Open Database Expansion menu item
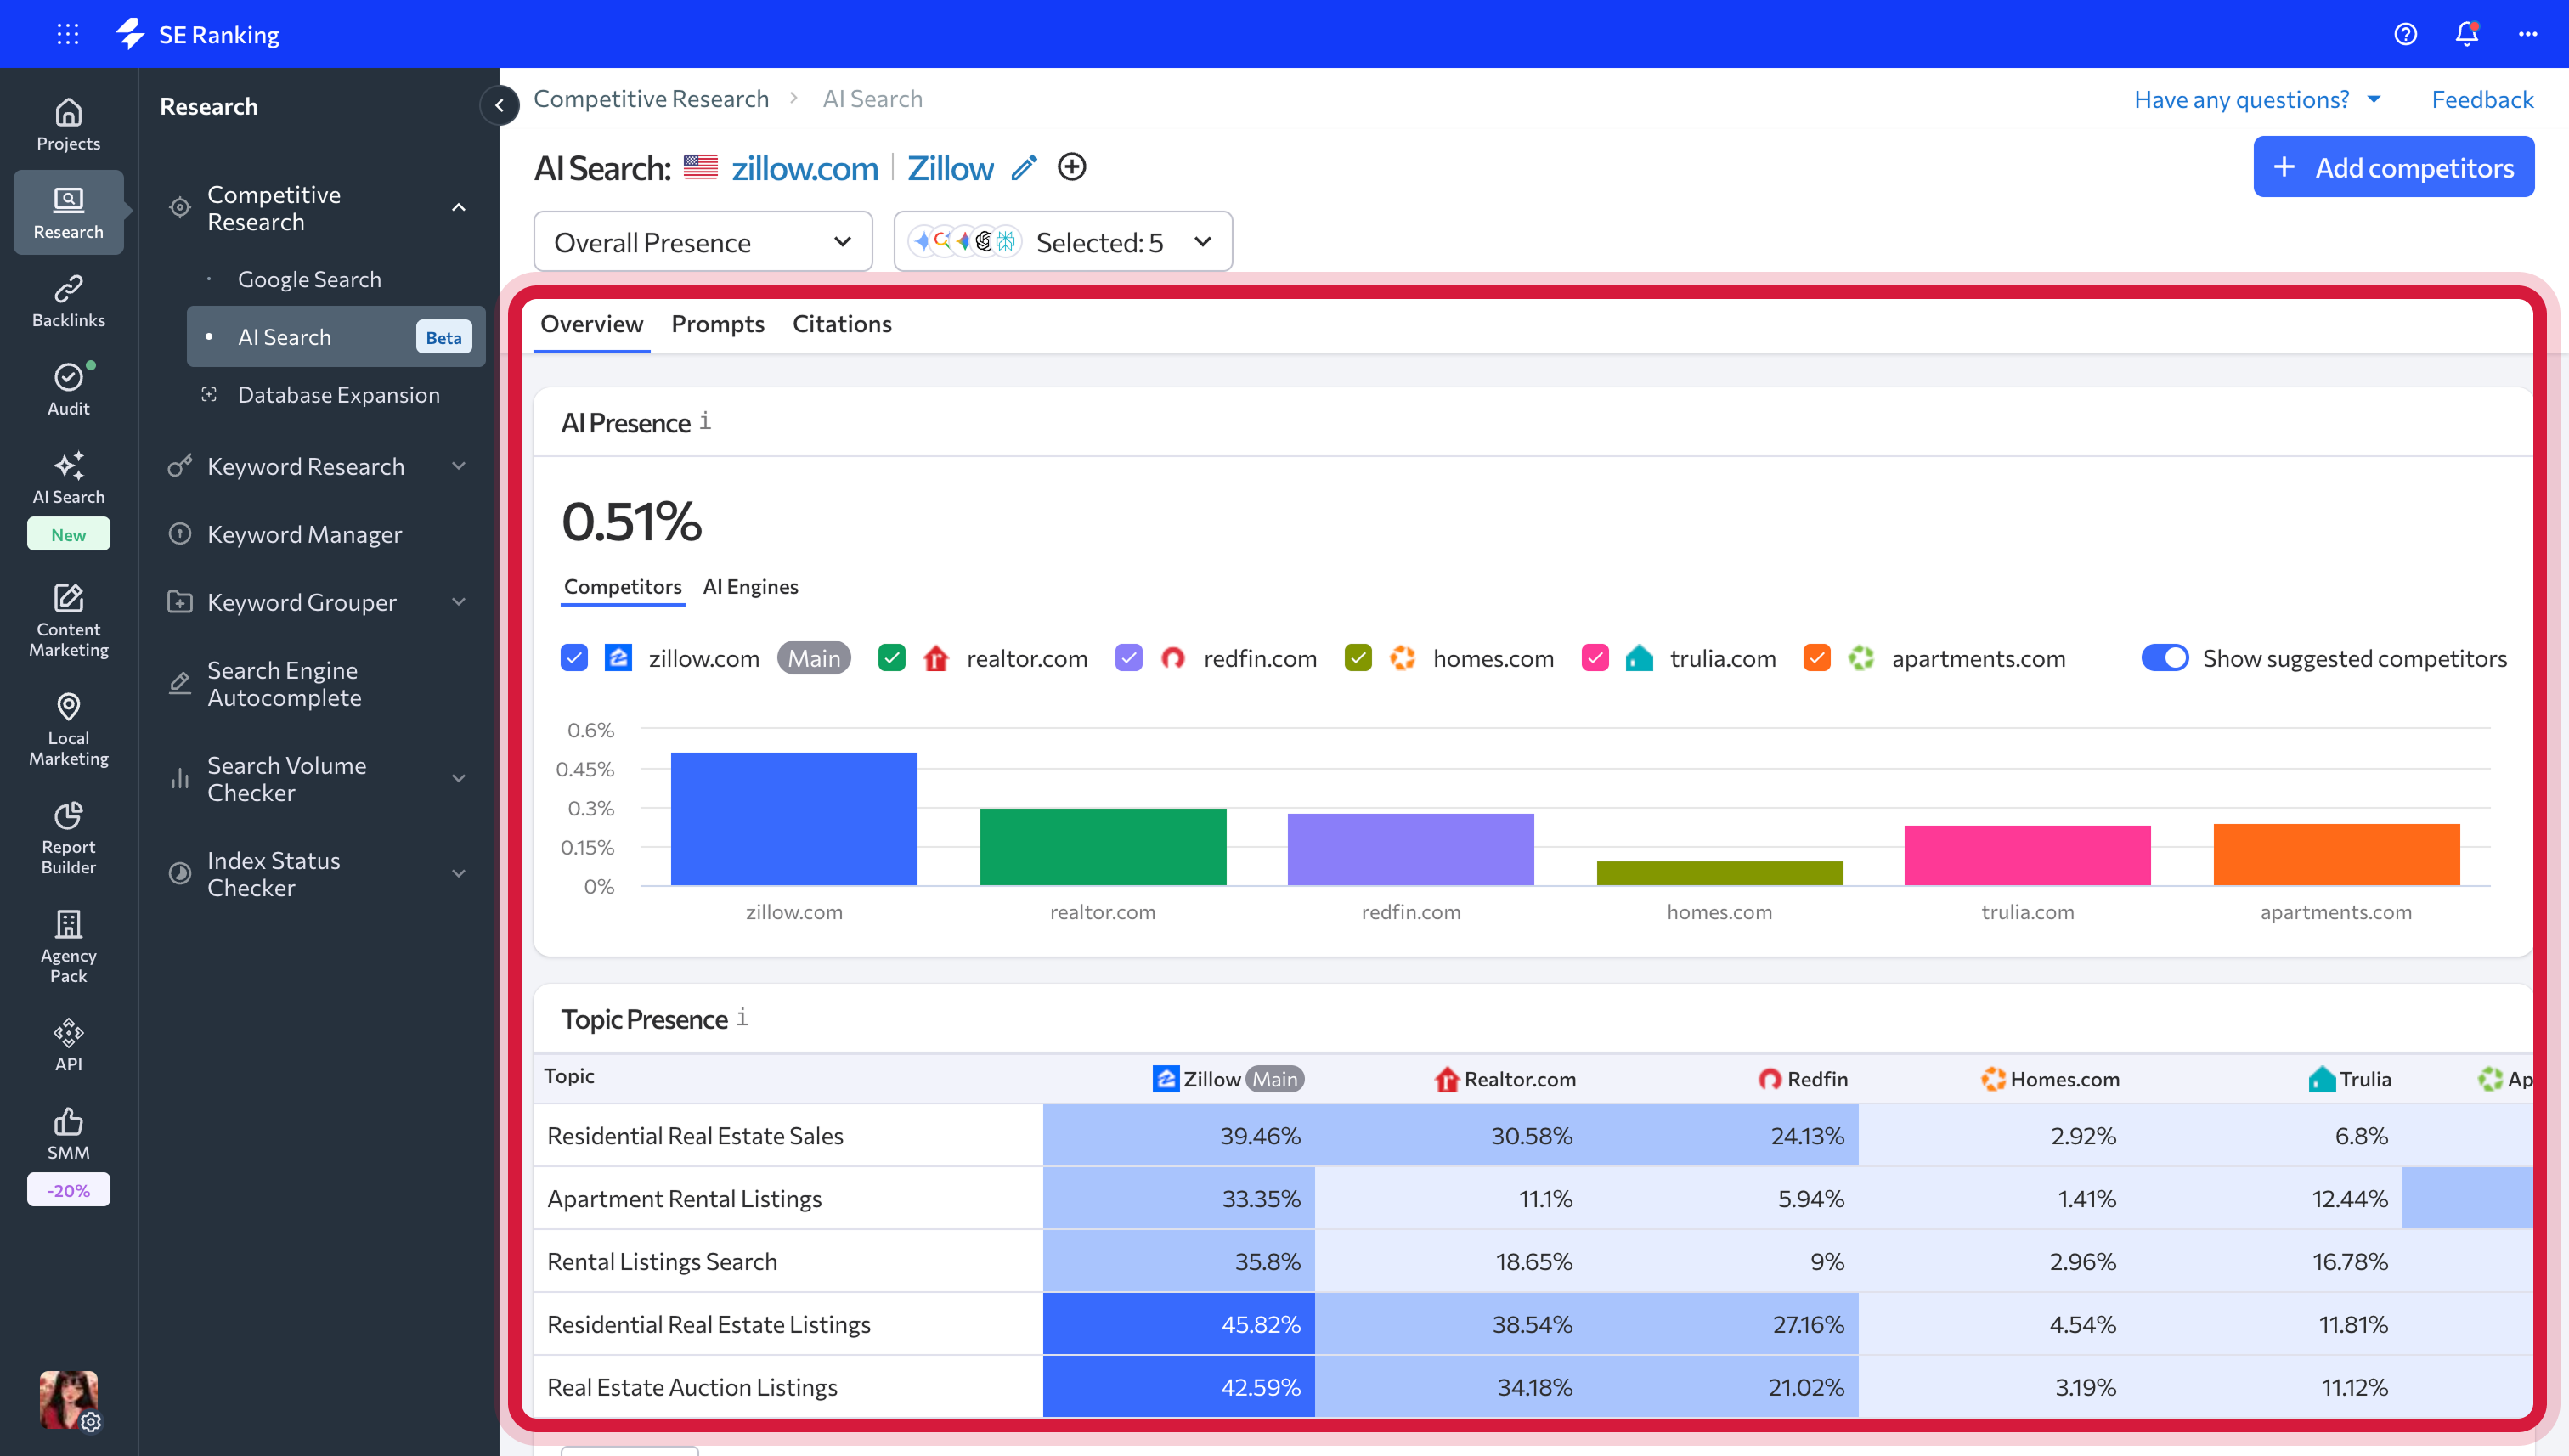The image size is (2569, 1456). 339,395
